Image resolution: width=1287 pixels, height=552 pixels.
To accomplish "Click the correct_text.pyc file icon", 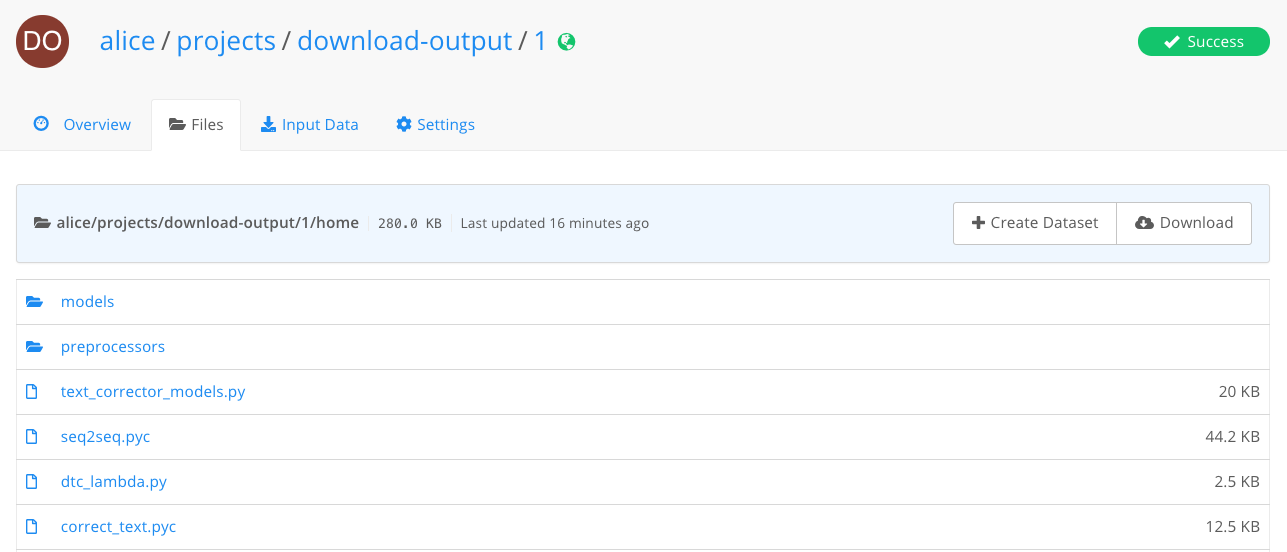I will pos(32,527).
